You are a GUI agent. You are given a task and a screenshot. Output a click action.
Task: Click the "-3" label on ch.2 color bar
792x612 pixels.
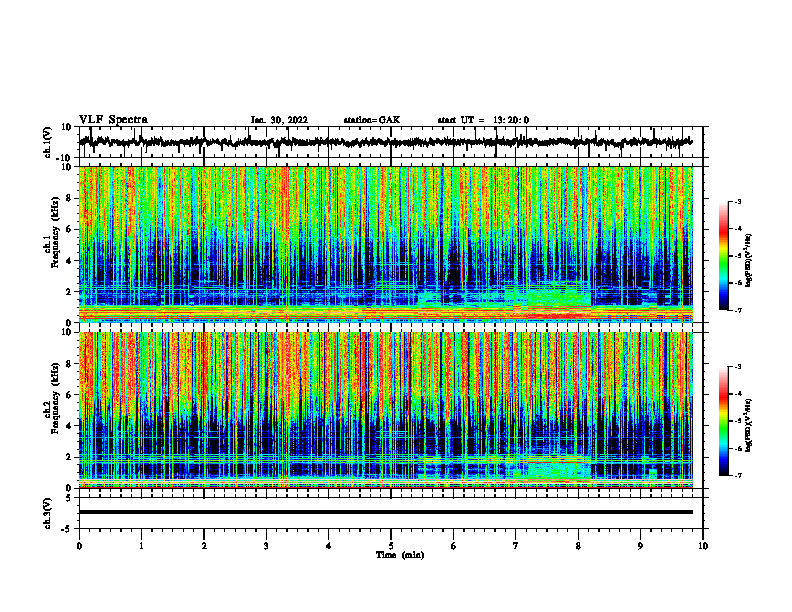(x=737, y=367)
